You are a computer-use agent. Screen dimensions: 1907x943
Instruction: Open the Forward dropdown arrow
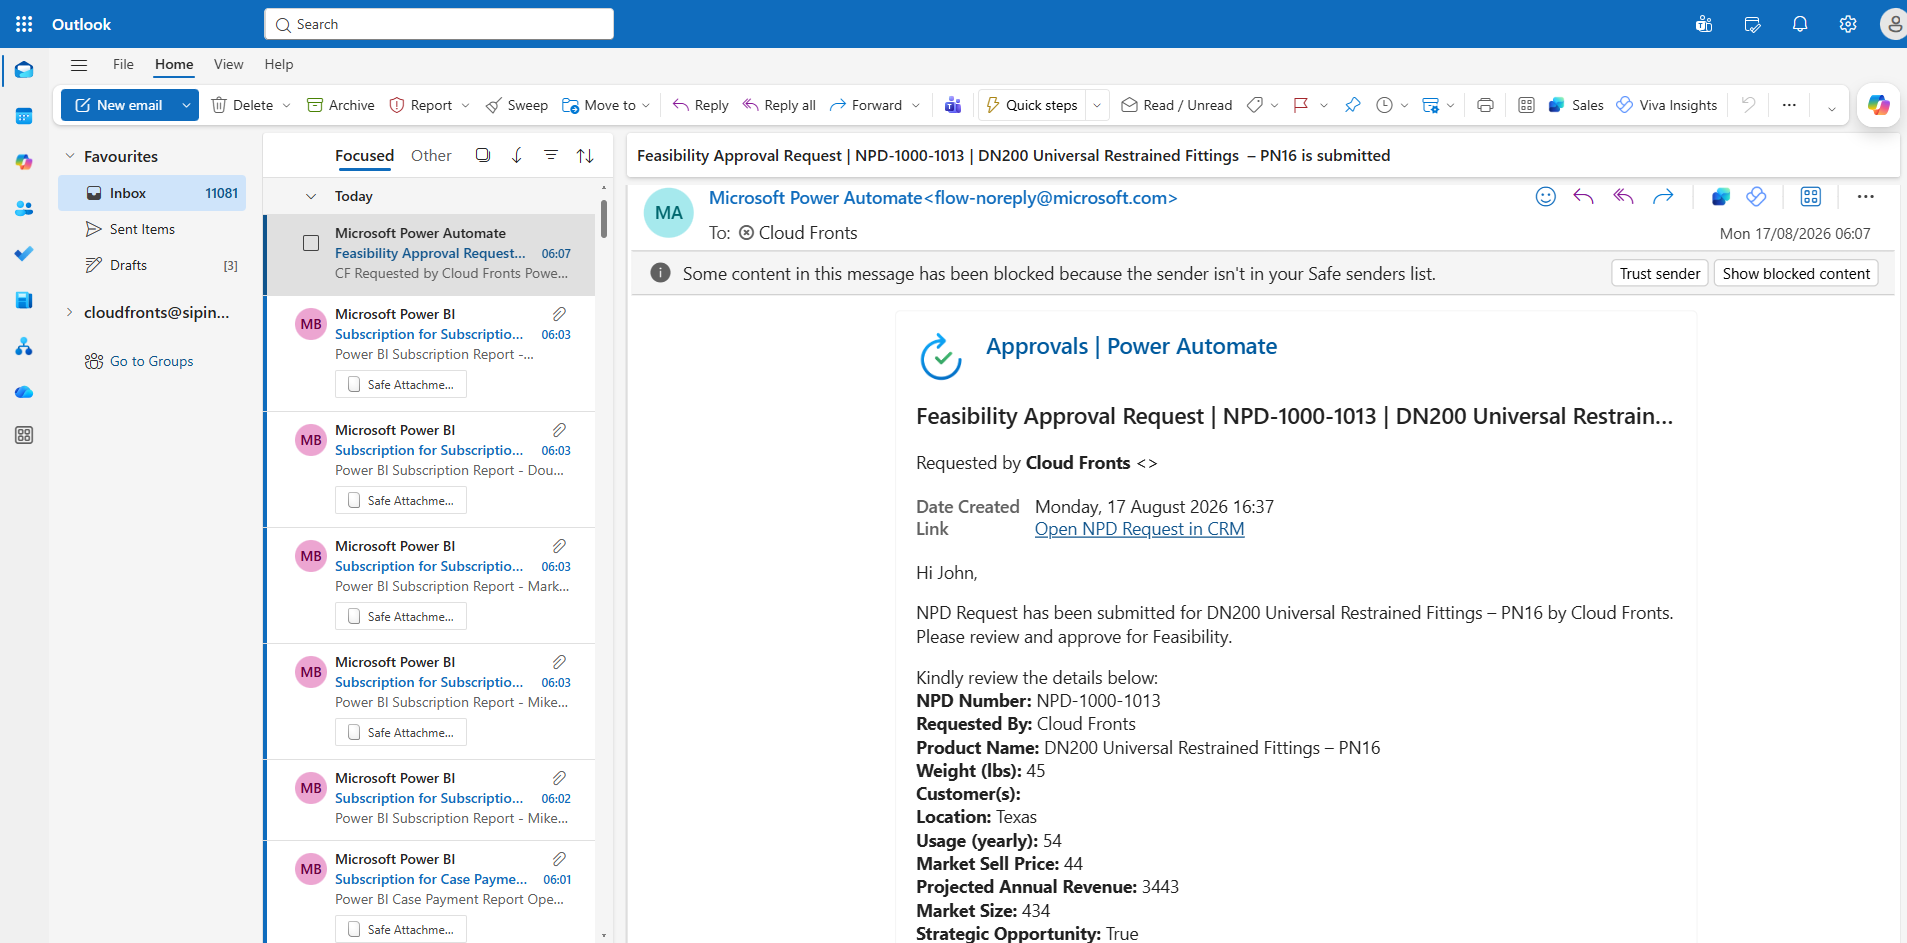point(916,105)
